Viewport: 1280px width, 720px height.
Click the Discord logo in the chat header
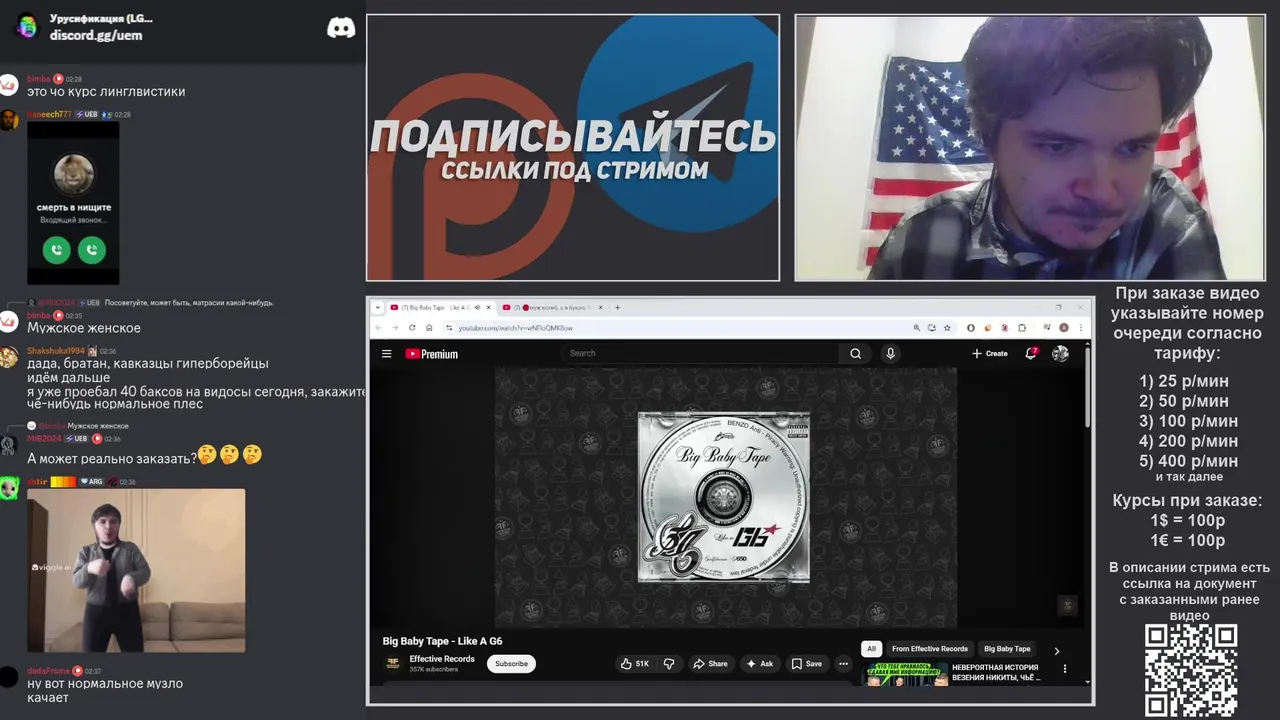coord(341,28)
